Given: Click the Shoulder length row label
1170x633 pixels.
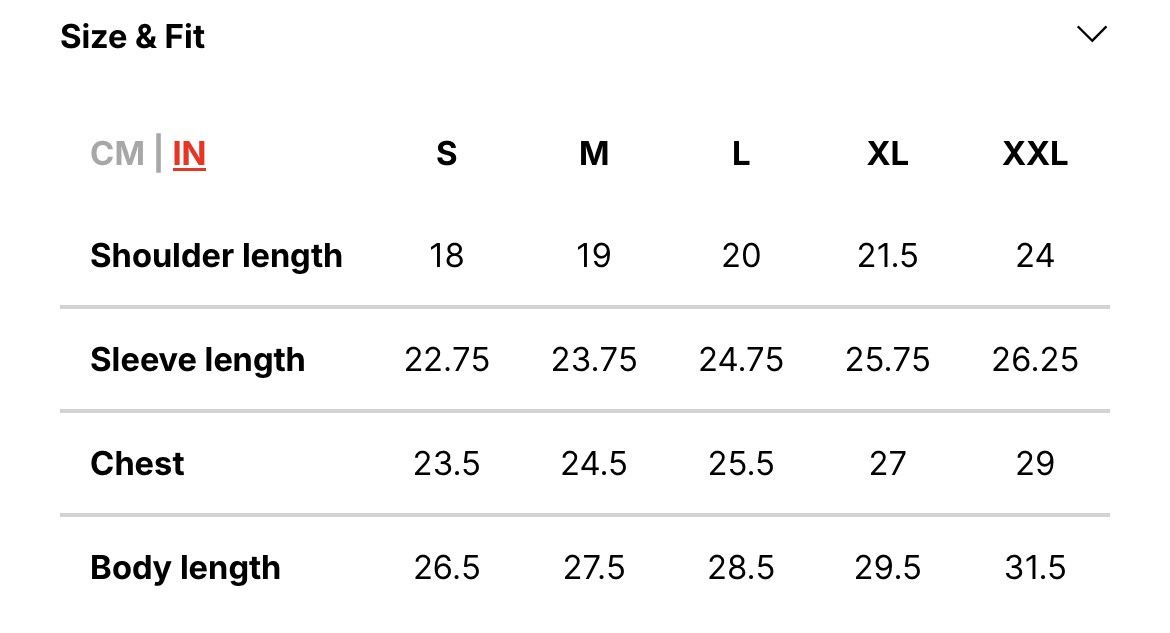Looking at the screenshot, I should tap(216, 256).
